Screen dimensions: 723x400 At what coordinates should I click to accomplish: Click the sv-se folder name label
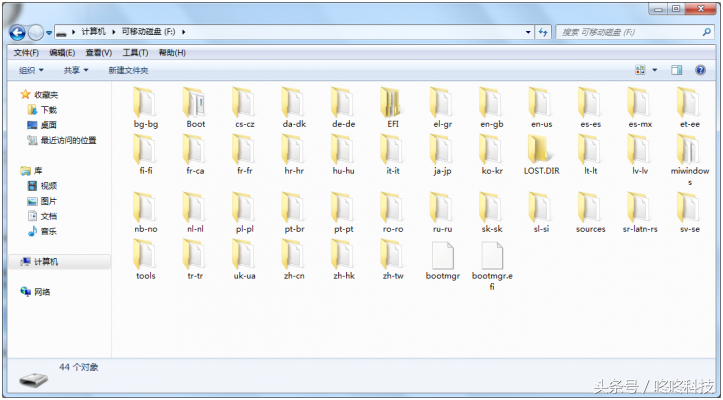click(690, 229)
